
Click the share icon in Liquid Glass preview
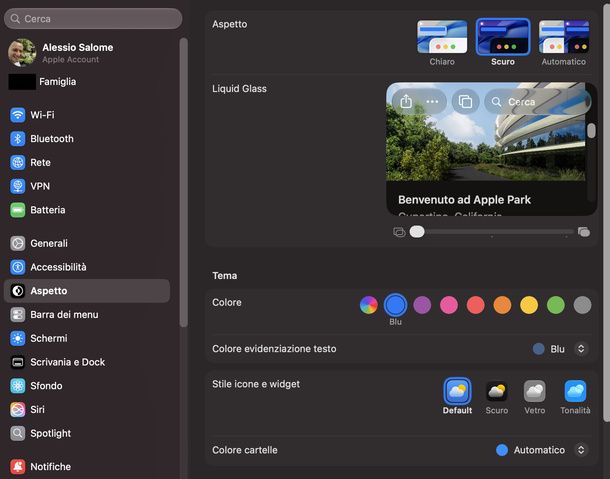[406, 102]
